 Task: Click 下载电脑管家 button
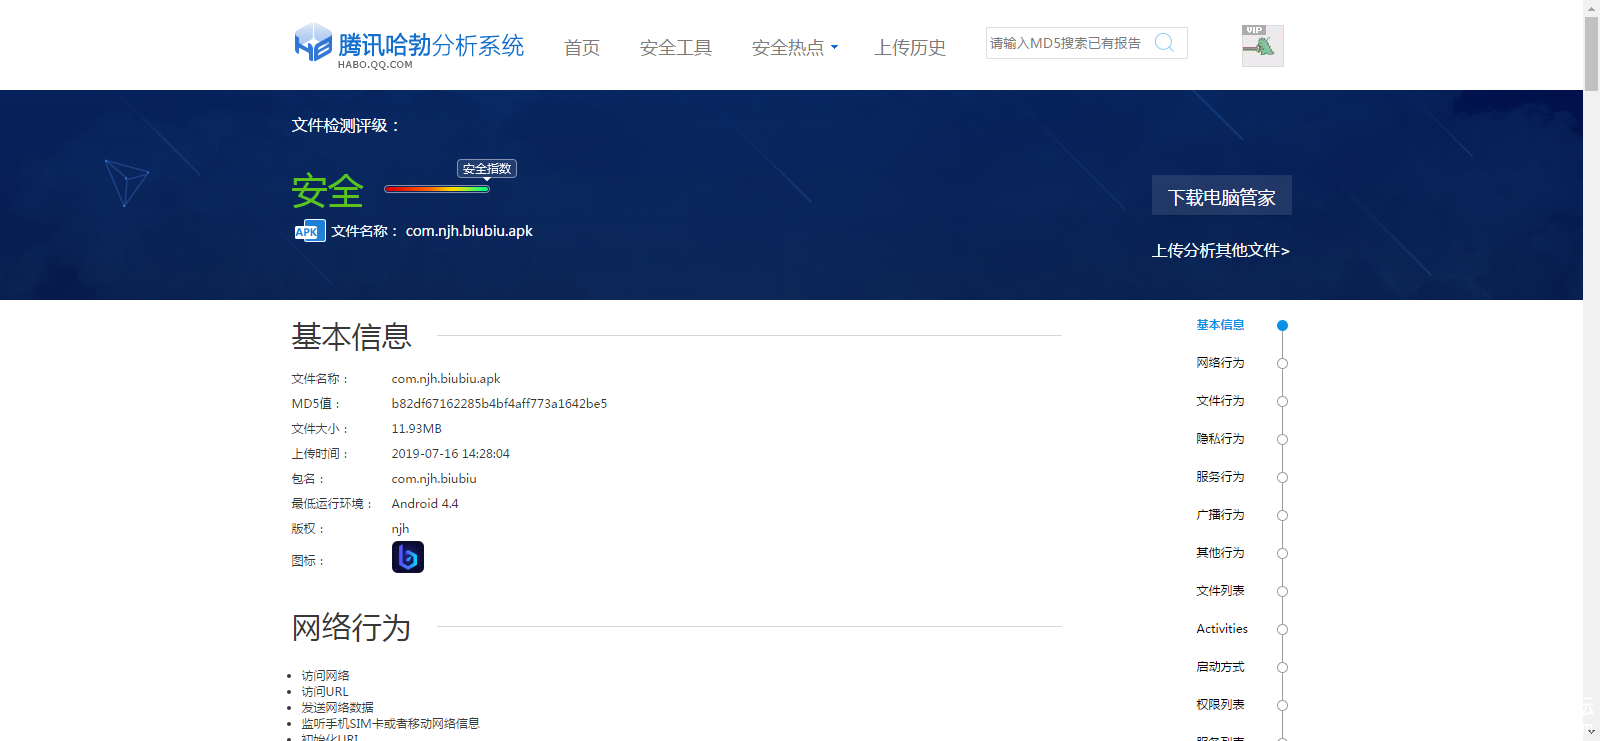click(x=1222, y=196)
